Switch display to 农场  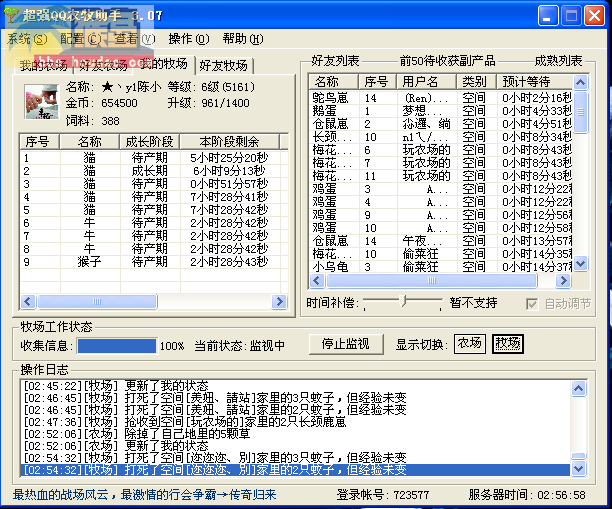470,343
